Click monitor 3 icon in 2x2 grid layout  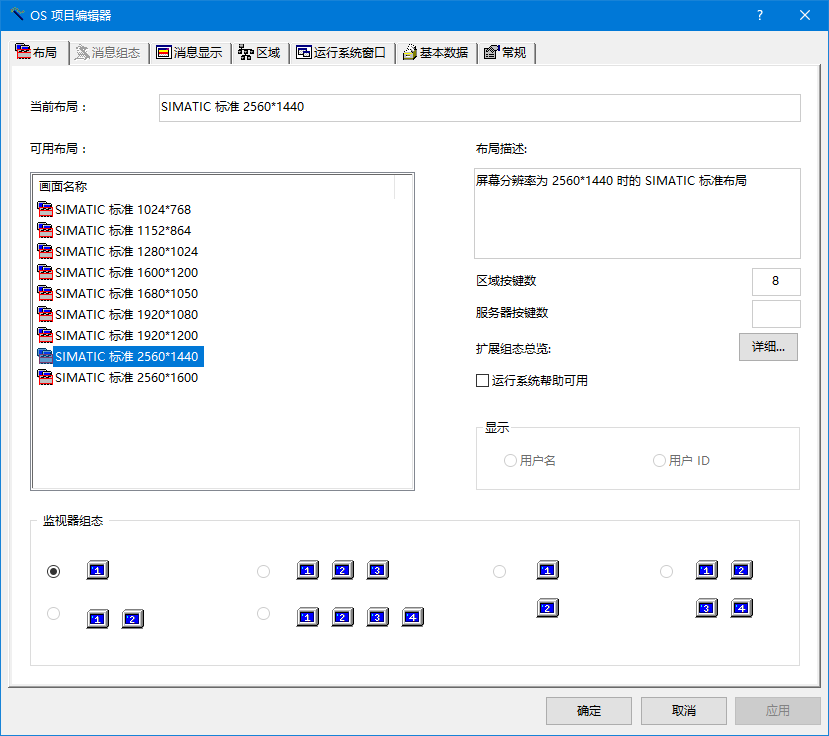[706, 608]
